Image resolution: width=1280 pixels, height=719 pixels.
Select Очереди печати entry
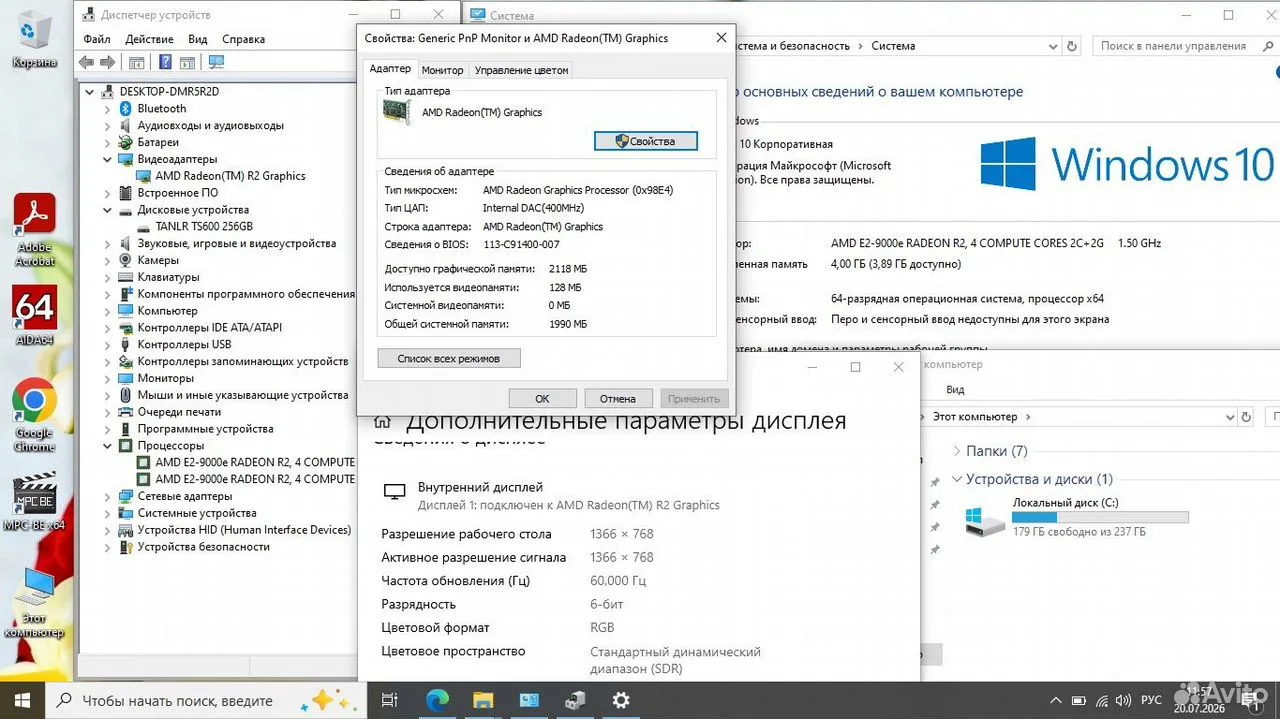[x=179, y=412]
